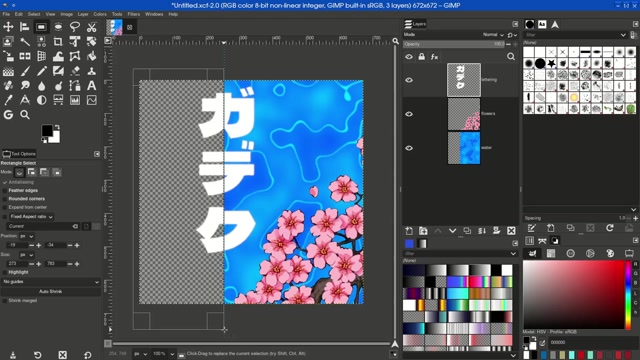Open the Fixed Aspect ratio dropdown

(x=31, y=217)
